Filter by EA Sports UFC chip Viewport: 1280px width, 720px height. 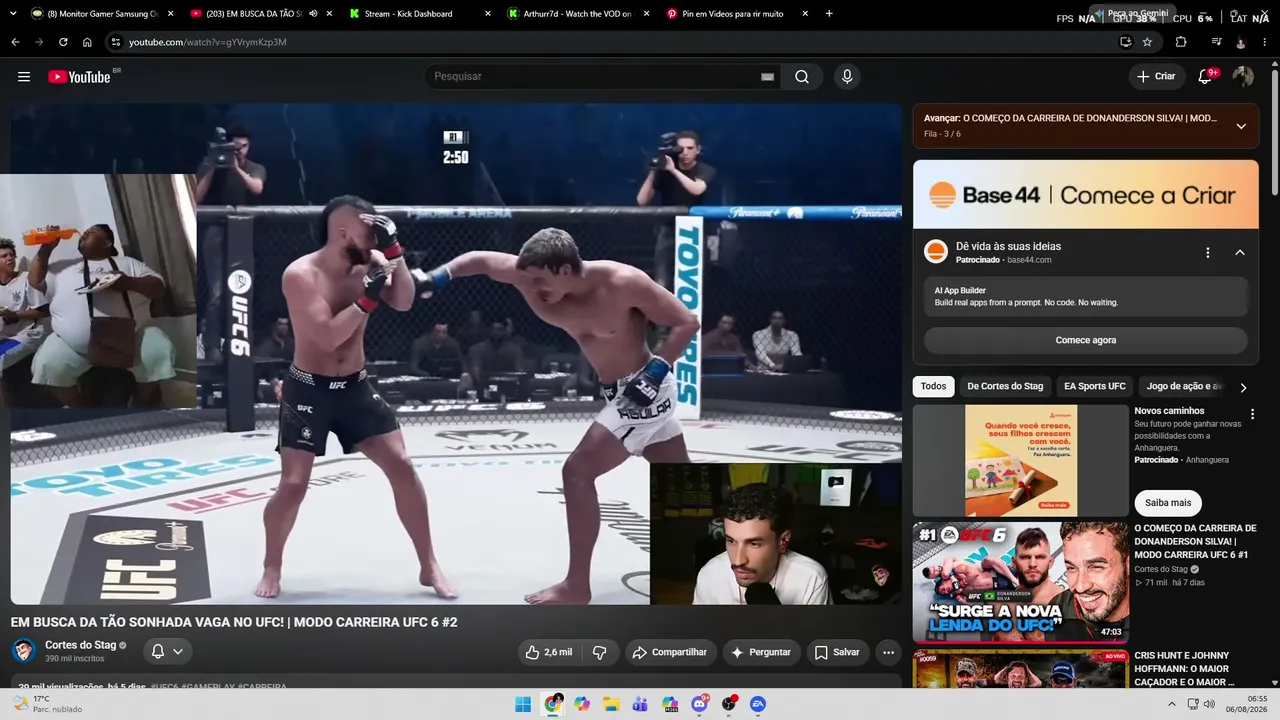pos(1095,386)
